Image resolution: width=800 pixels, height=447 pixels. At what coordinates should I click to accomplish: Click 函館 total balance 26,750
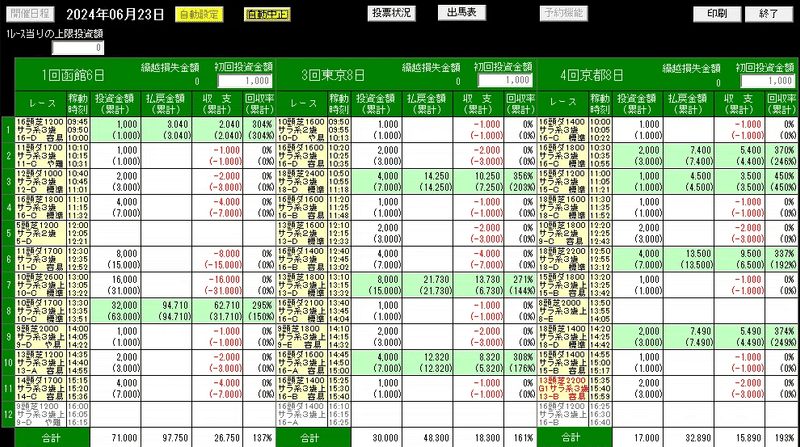[217, 438]
